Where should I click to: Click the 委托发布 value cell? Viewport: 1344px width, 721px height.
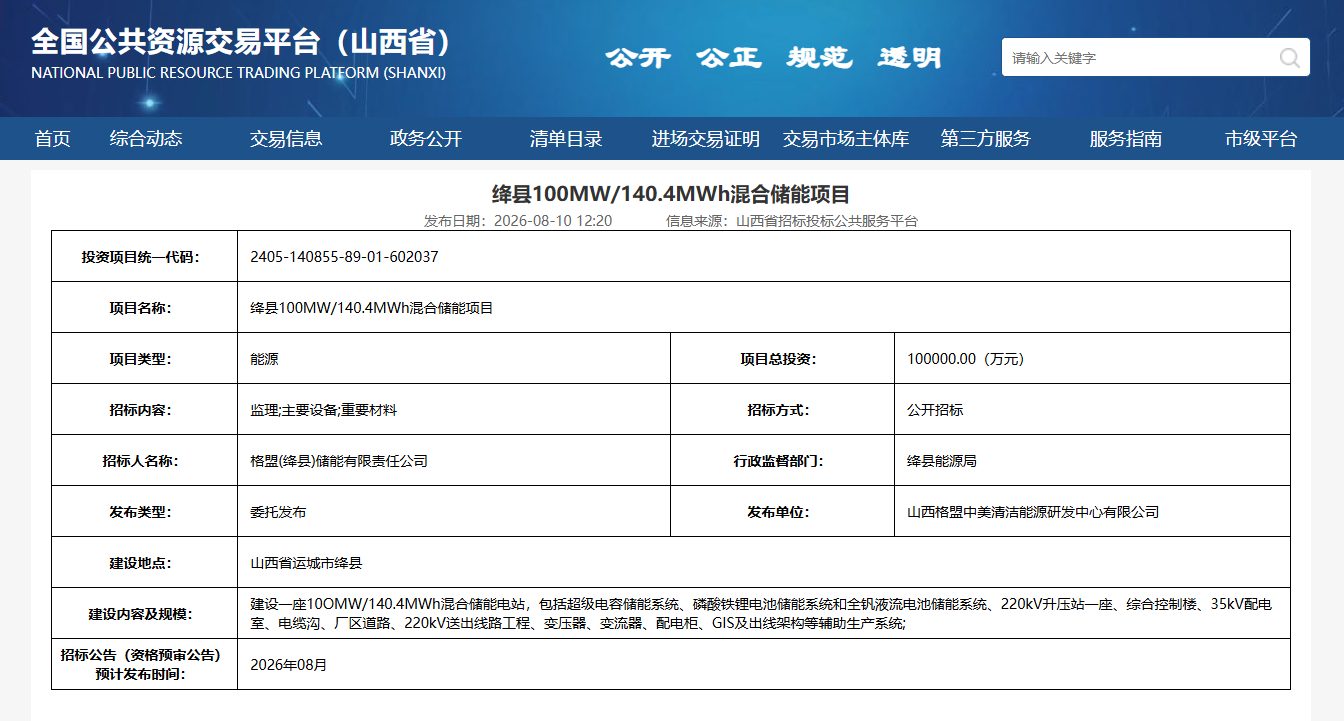pos(453,512)
